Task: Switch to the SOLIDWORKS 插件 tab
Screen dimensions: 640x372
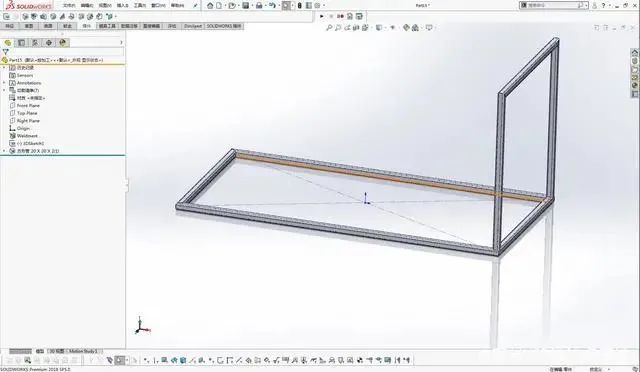Action: (x=224, y=26)
